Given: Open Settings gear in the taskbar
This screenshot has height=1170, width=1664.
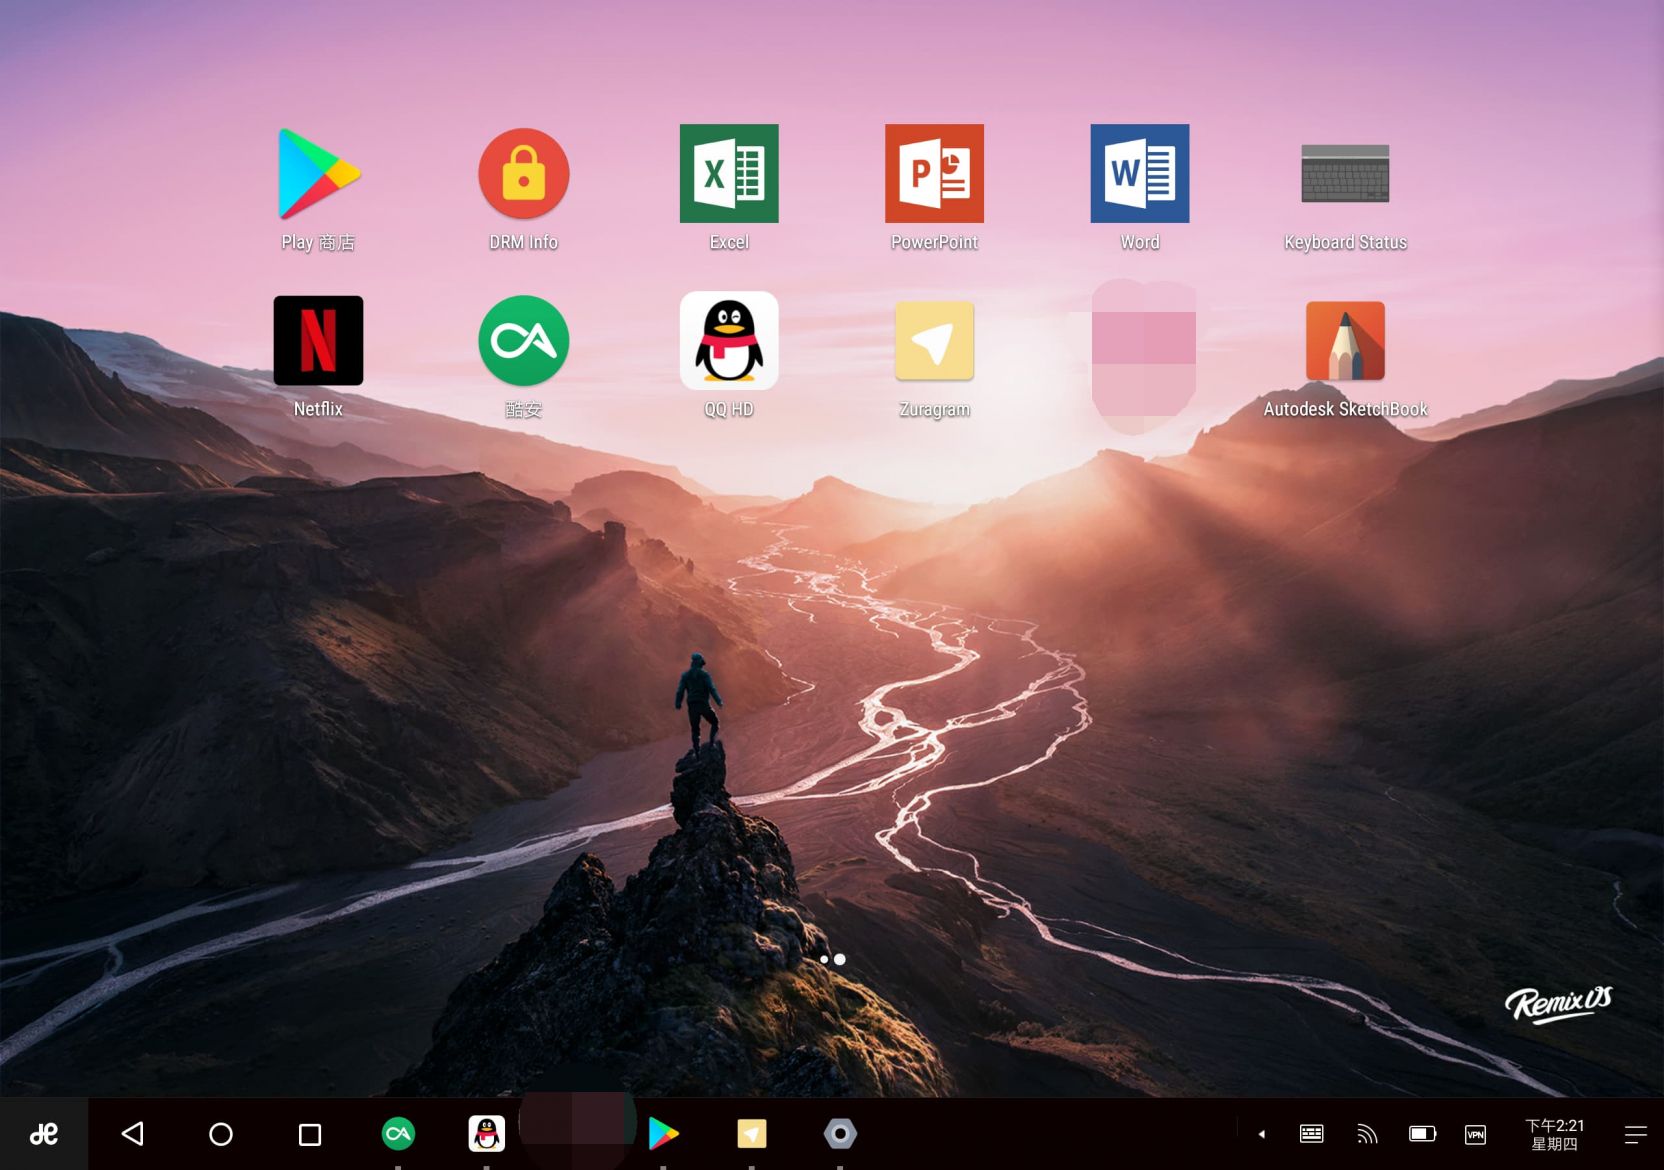Looking at the screenshot, I should [840, 1134].
